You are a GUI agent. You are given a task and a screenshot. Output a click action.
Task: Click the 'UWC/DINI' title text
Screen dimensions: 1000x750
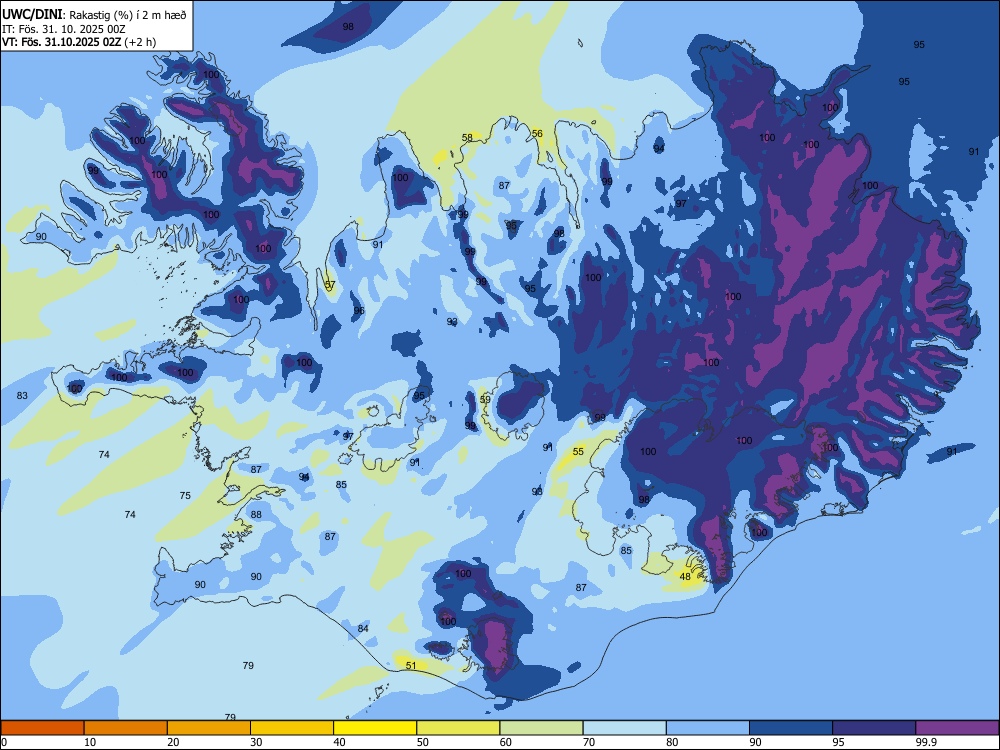point(32,14)
